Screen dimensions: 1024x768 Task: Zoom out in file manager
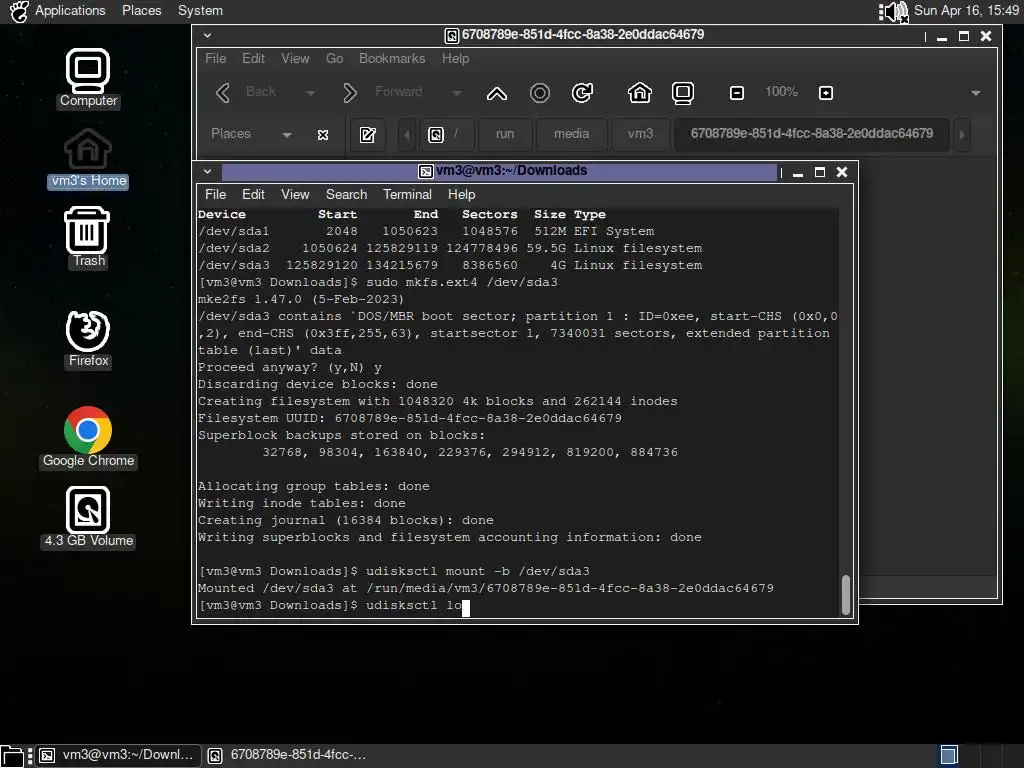pyautogui.click(x=737, y=93)
